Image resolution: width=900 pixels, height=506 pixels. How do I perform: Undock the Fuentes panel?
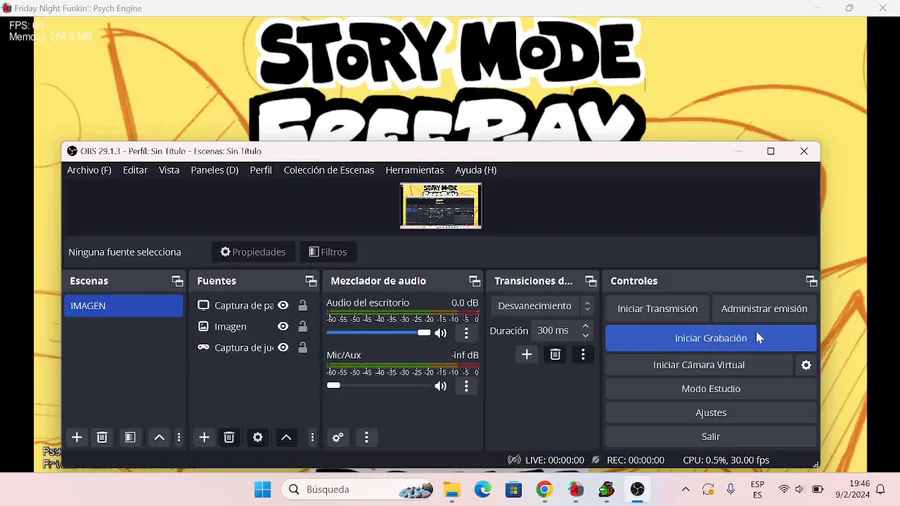click(x=311, y=281)
